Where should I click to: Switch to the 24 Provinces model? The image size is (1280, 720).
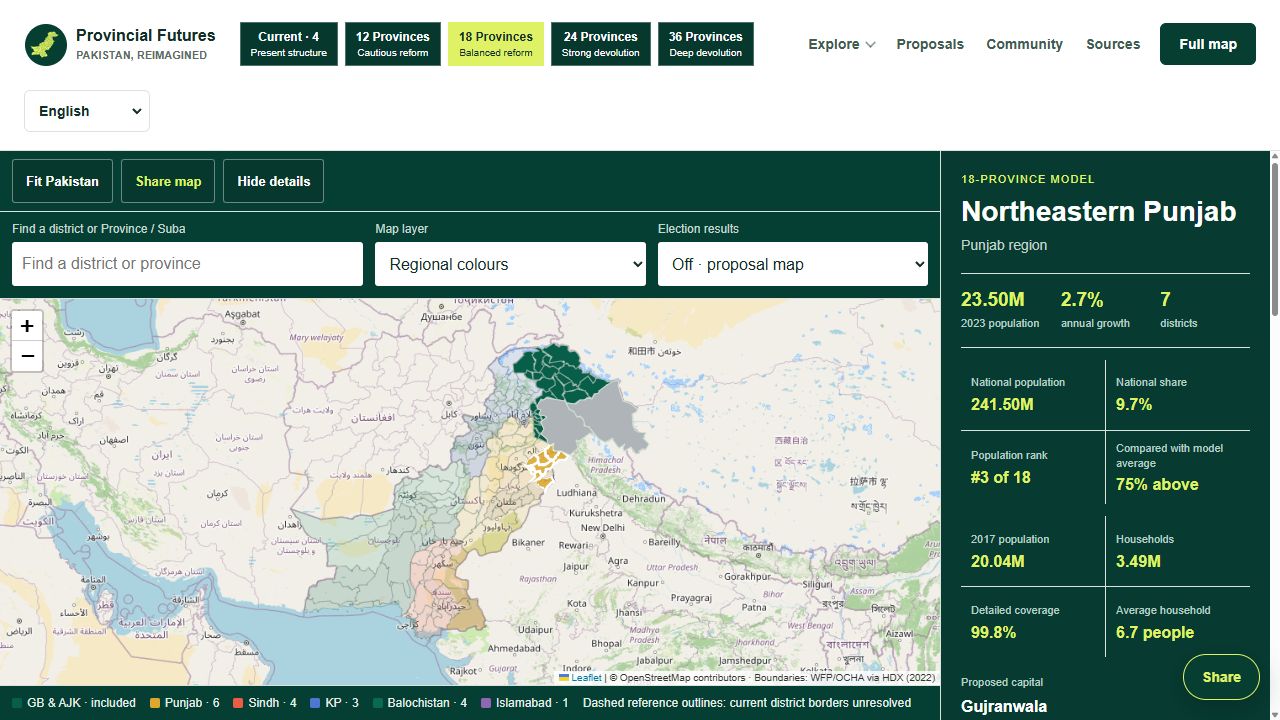pos(600,44)
